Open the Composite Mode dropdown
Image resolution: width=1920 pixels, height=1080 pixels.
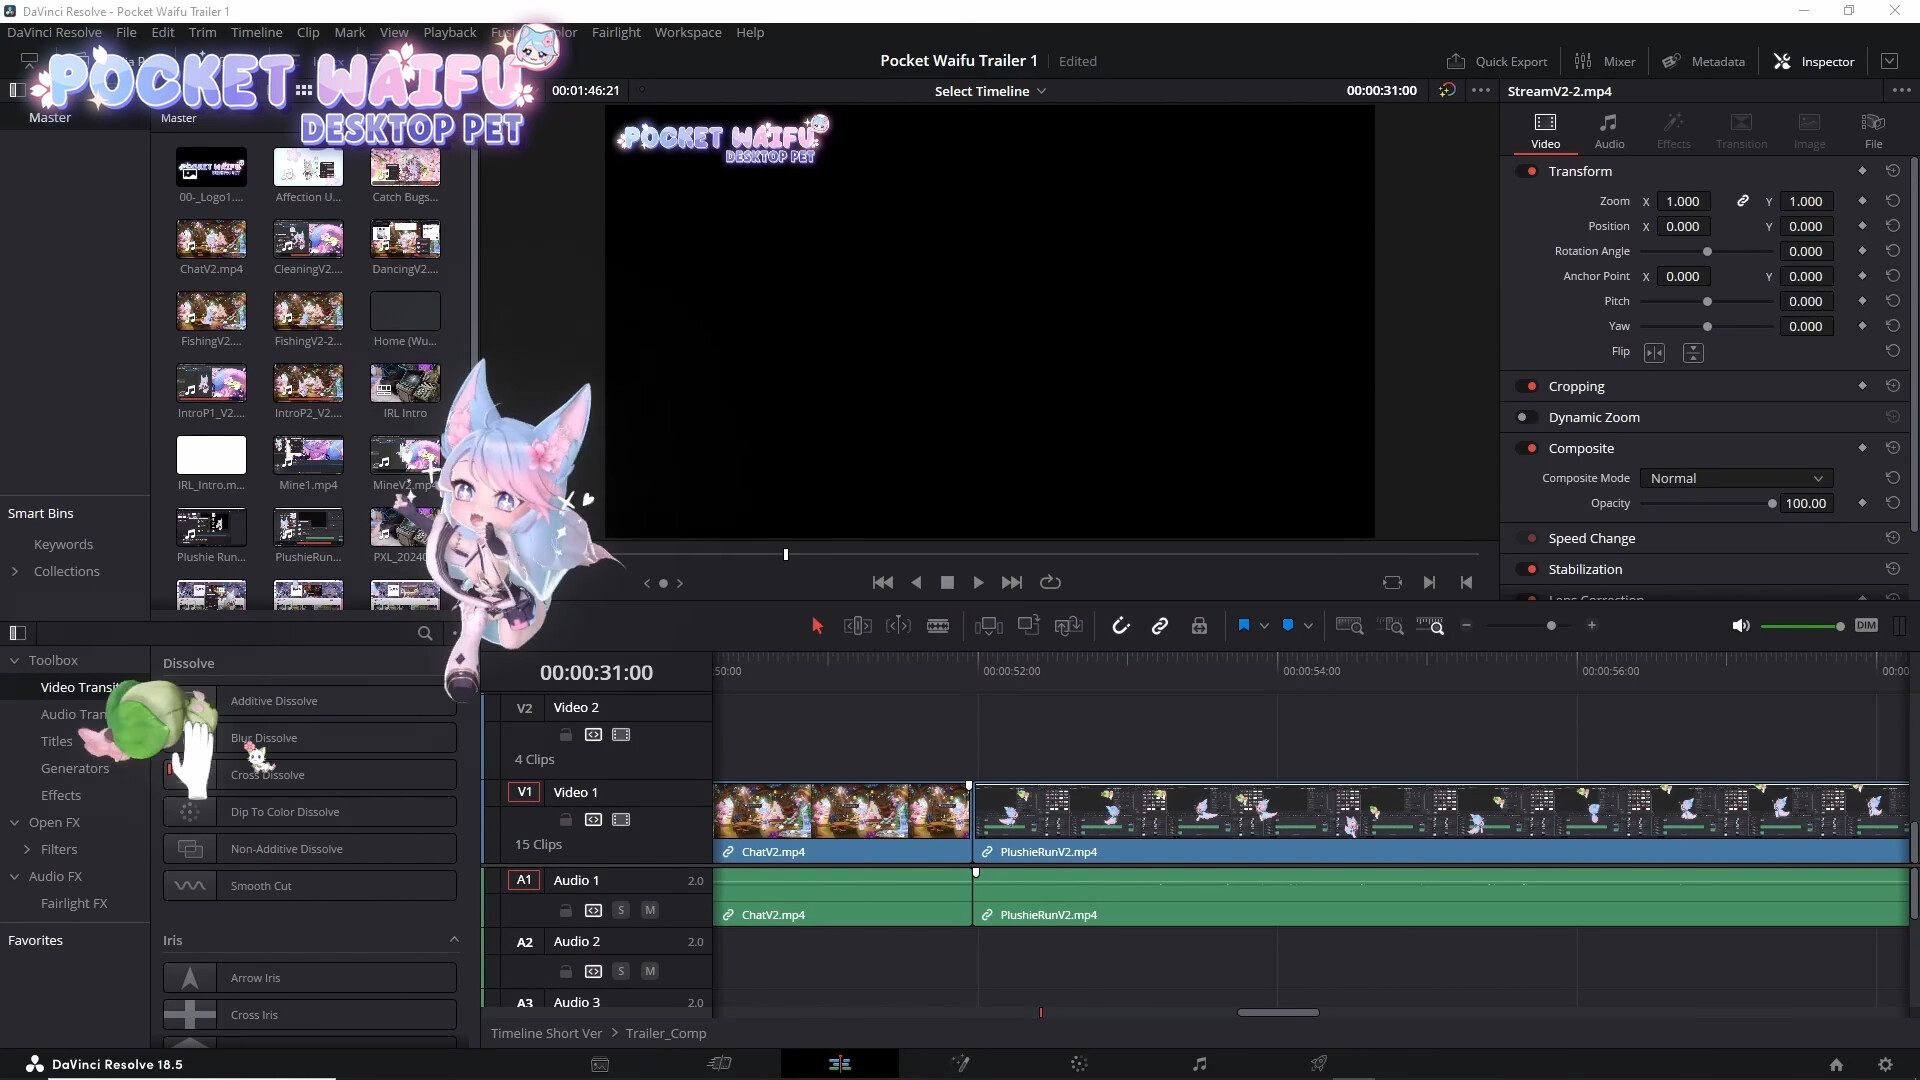click(1737, 478)
